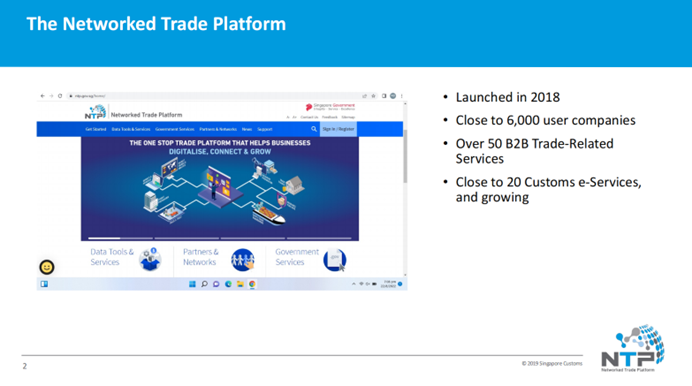Open the Partners & Networks people icon
Image resolution: width=692 pixels, height=386 pixels.
(x=243, y=260)
